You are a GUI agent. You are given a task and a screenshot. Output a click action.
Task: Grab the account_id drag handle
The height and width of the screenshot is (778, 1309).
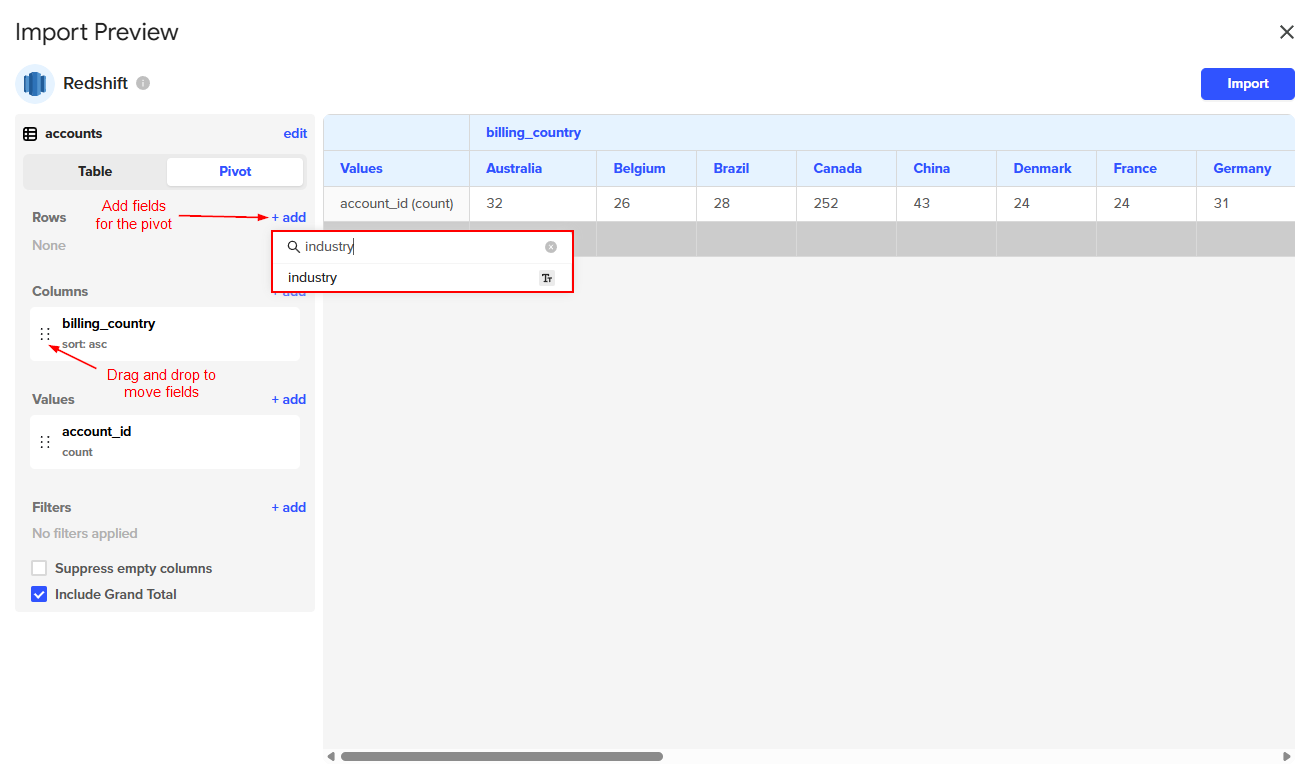(45, 442)
